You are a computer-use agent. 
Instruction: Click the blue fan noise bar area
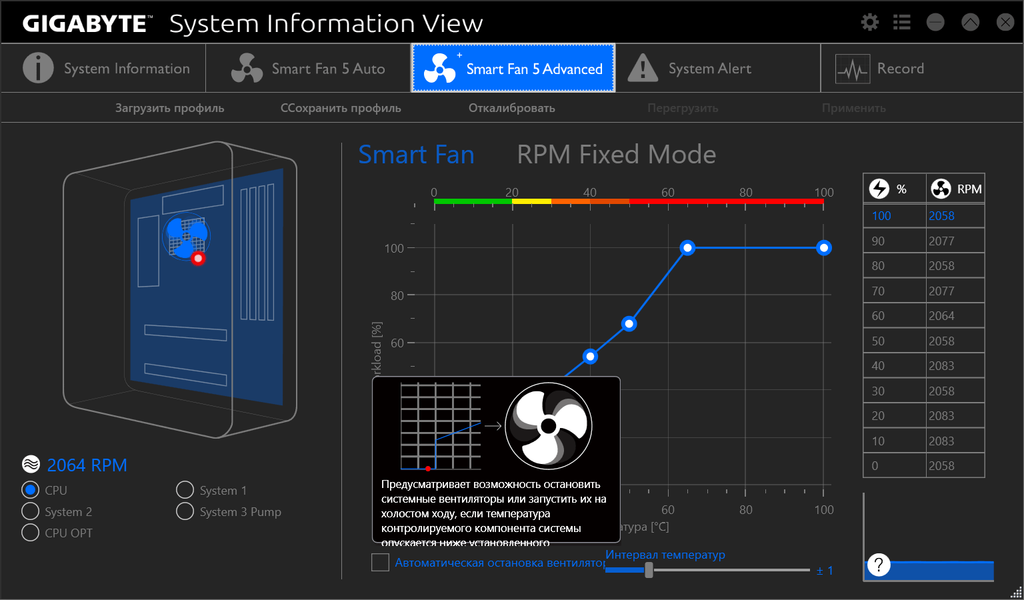pos(929,571)
